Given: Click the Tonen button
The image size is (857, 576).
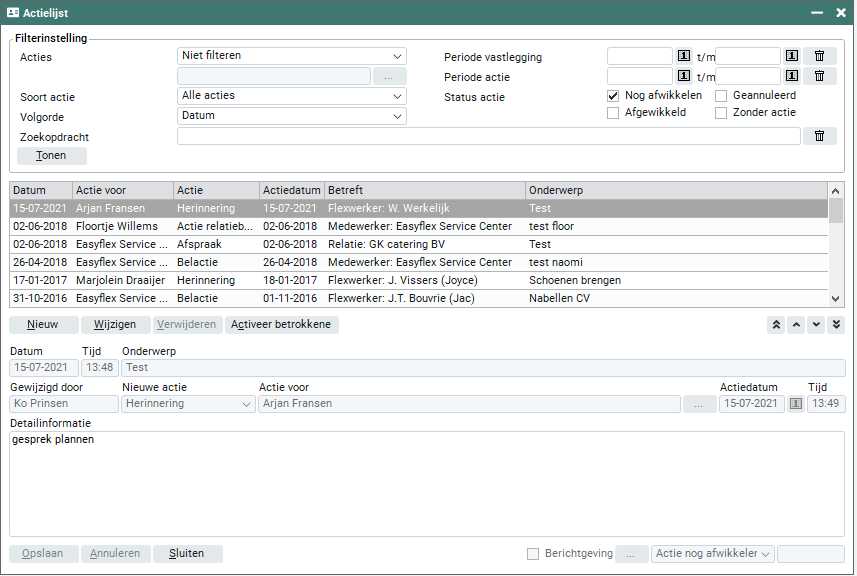Looking at the screenshot, I should point(52,156).
